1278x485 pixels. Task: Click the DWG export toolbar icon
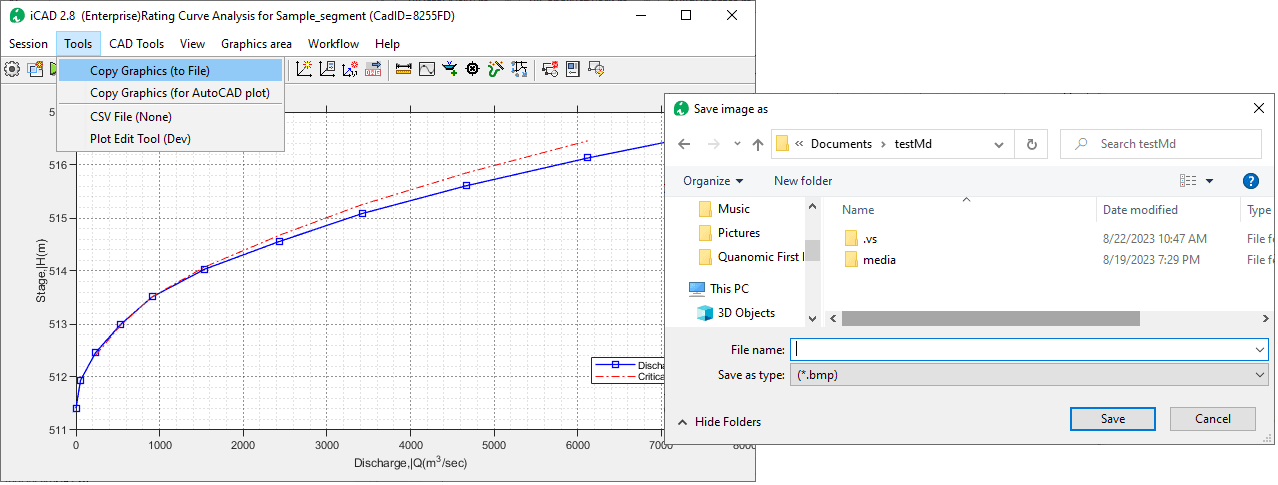373,69
